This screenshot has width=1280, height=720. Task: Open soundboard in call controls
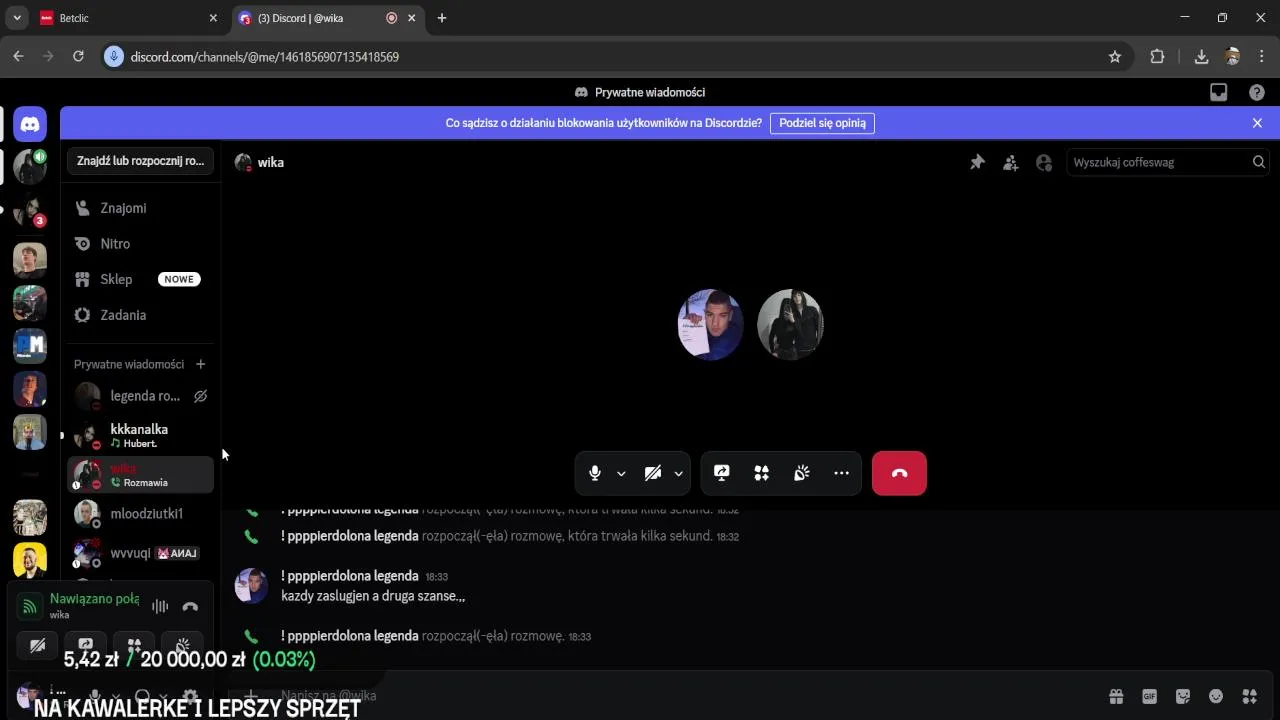click(x=802, y=473)
